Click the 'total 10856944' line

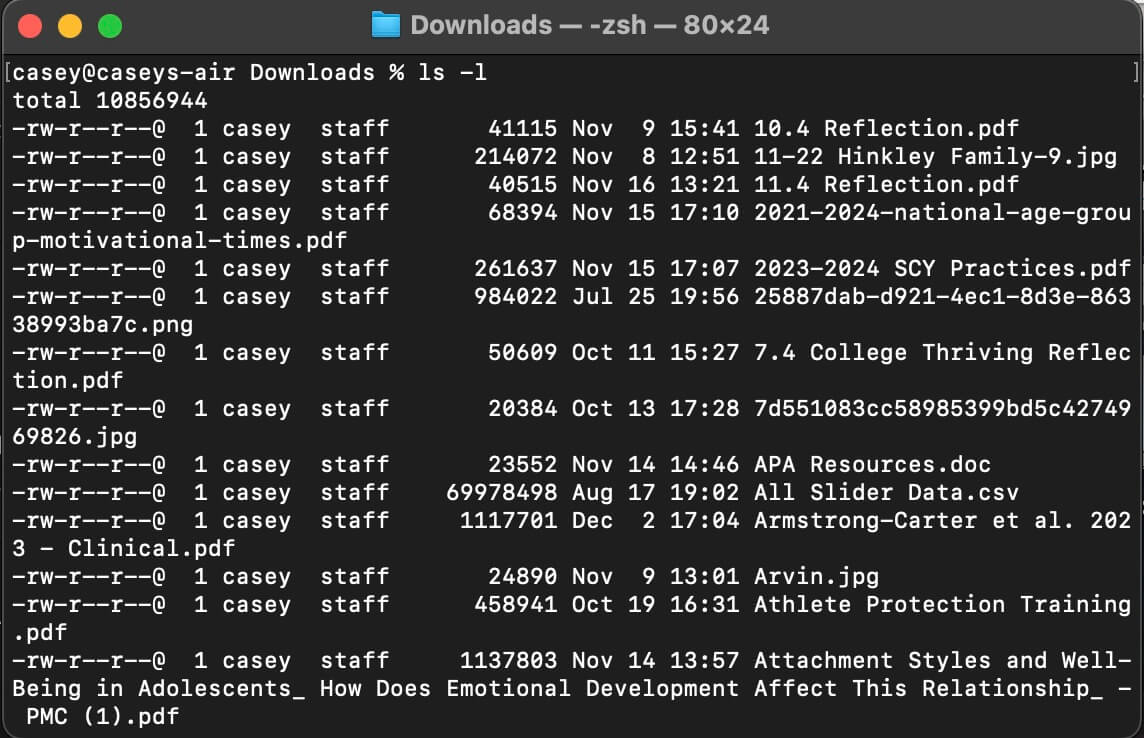pyautogui.click(x=110, y=101)
